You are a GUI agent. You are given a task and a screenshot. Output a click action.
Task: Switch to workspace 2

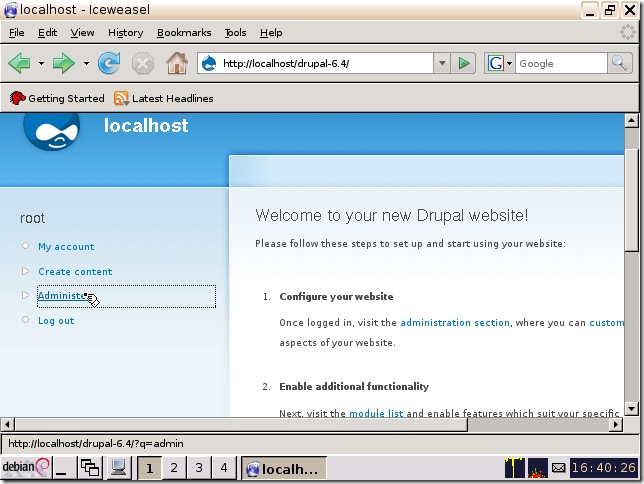coord(174,468)
